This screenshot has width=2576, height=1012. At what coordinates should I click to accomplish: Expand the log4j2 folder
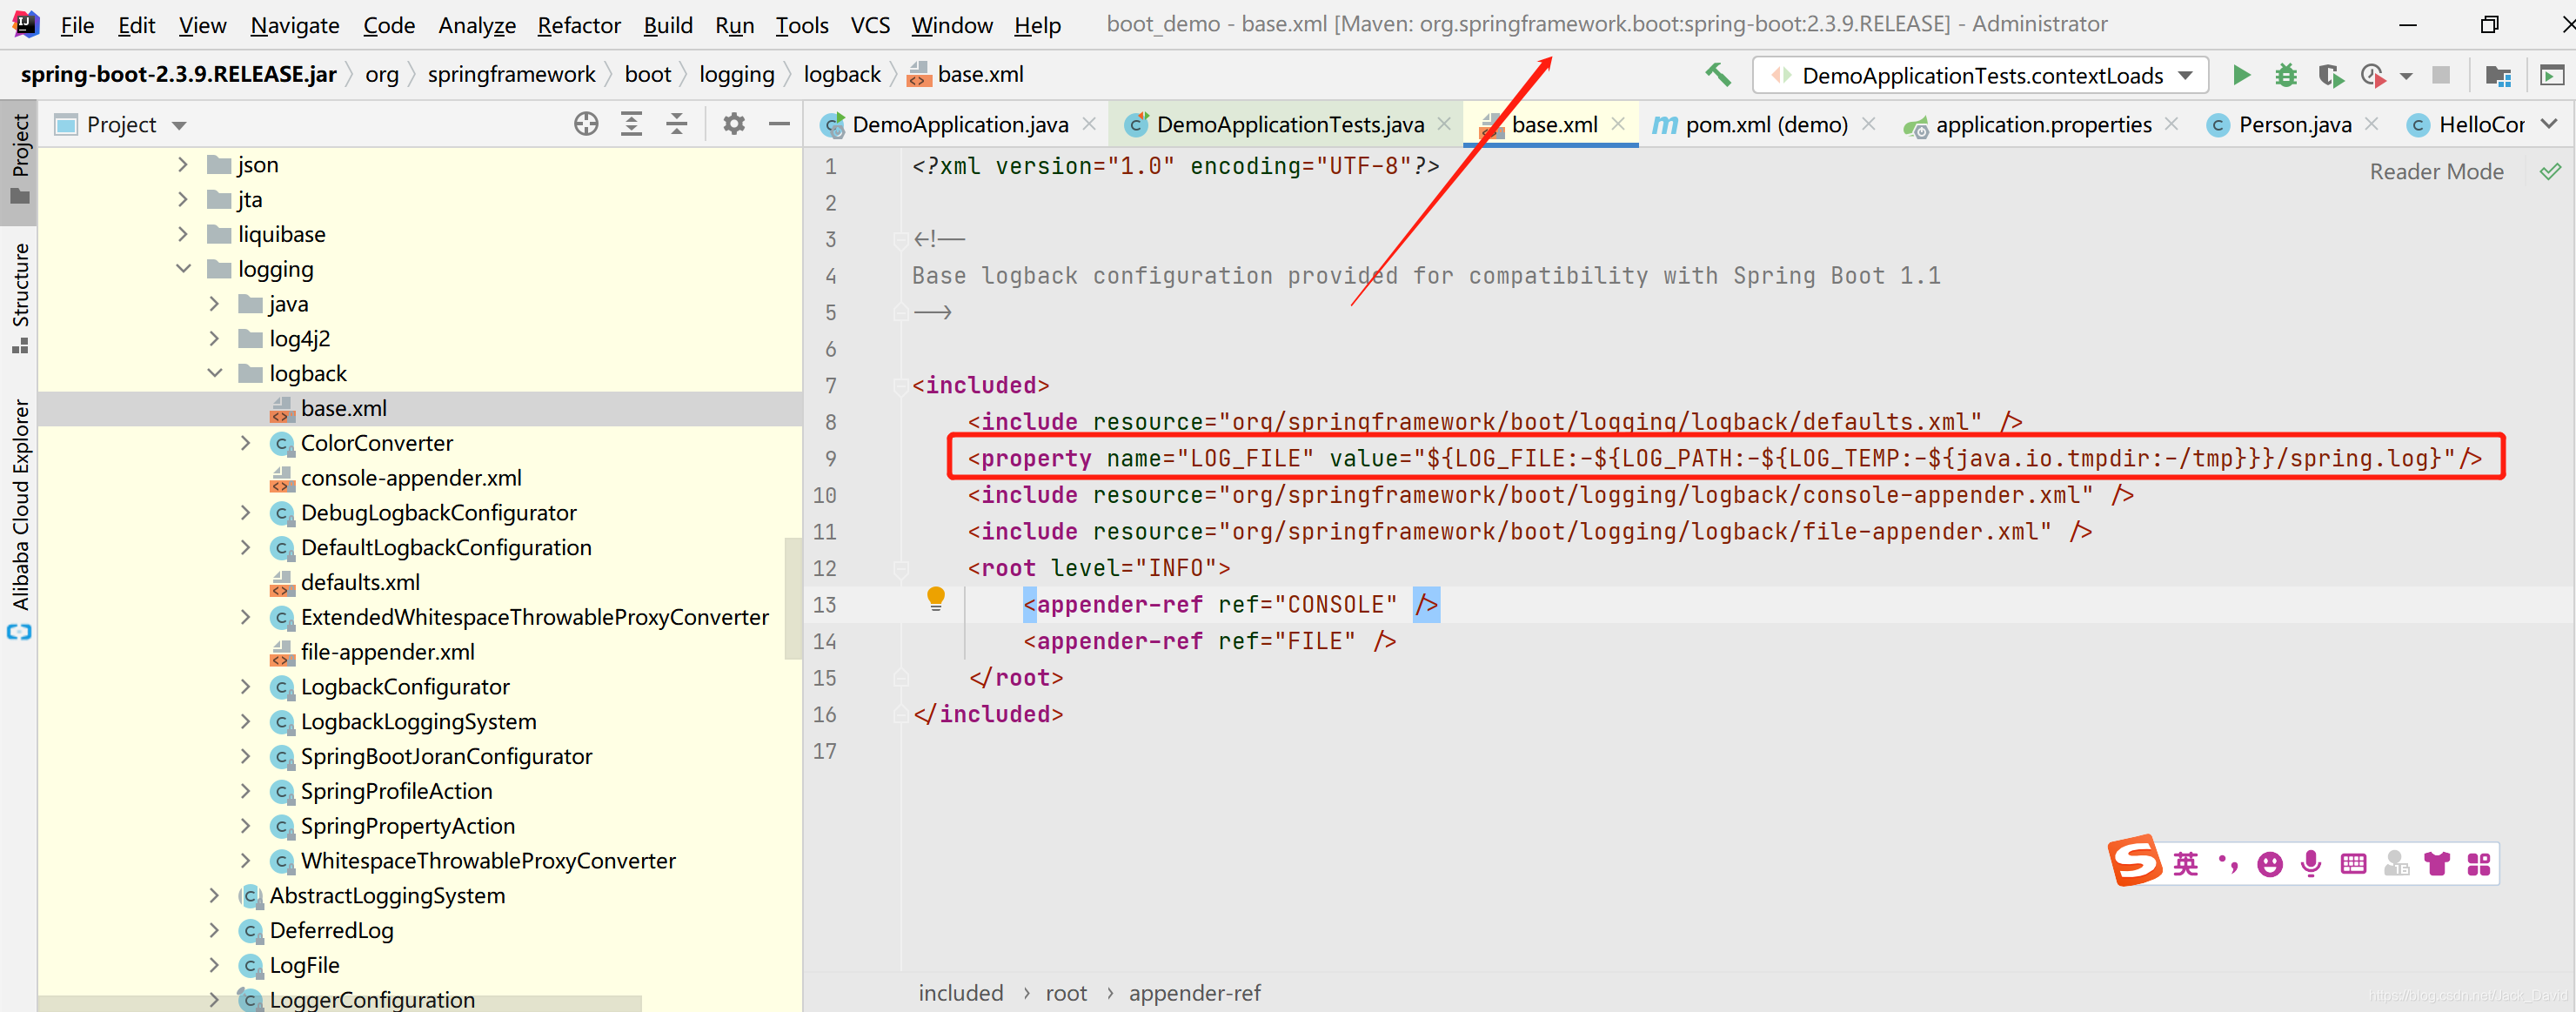point(214,338)
